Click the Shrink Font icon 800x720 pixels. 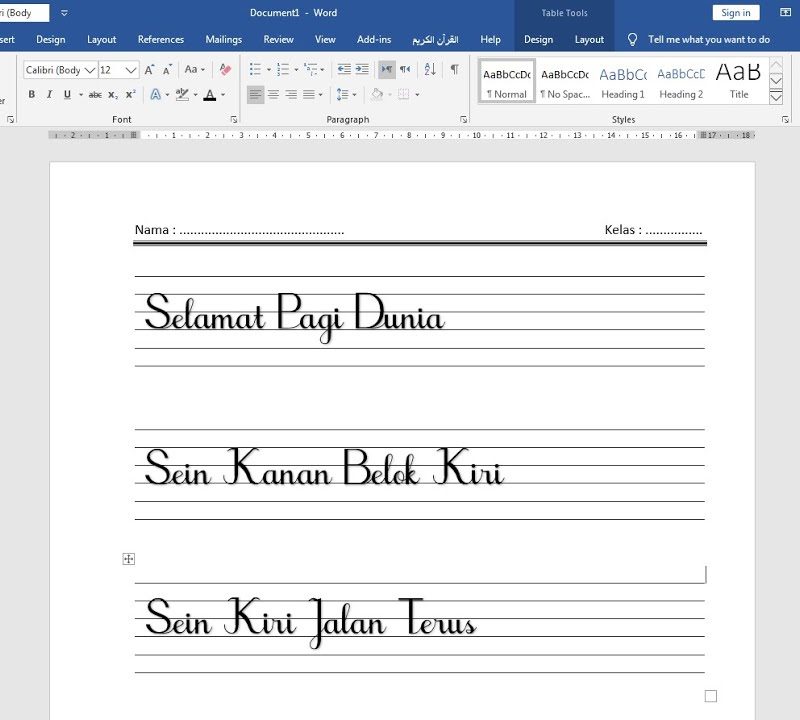click(167, 69)
